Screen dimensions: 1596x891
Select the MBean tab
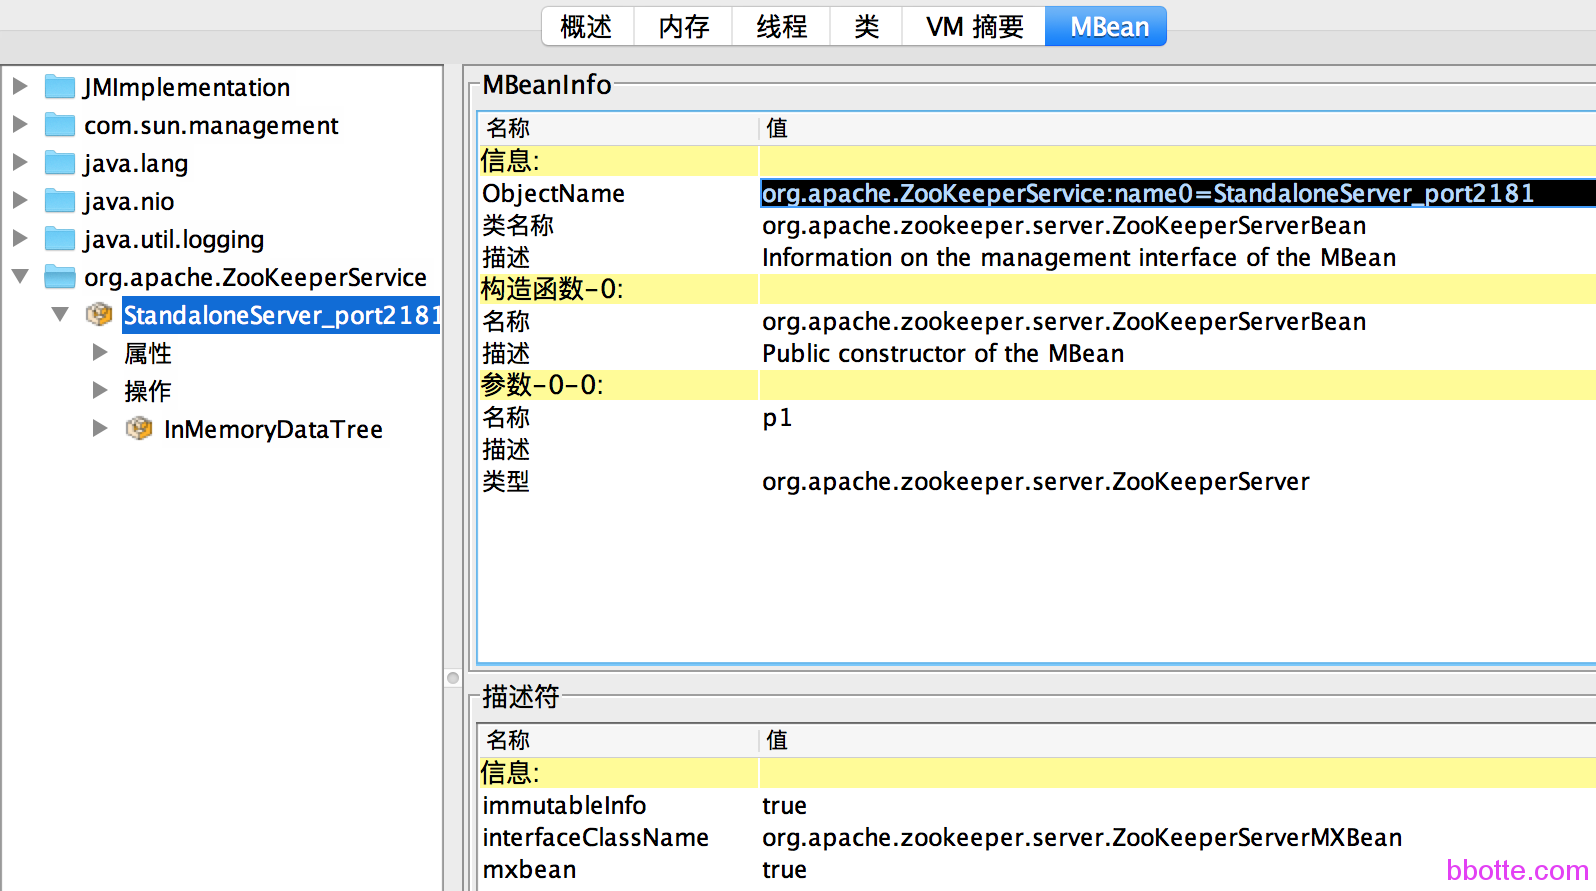1107,26
